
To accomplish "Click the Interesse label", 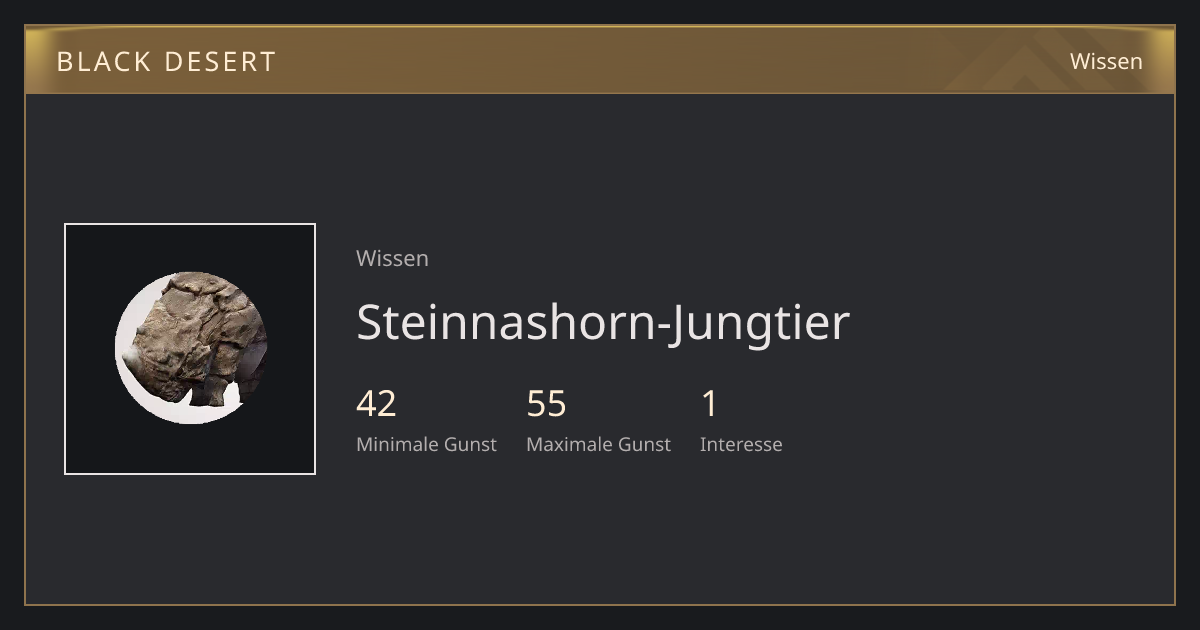I will (x=741, y=444).
